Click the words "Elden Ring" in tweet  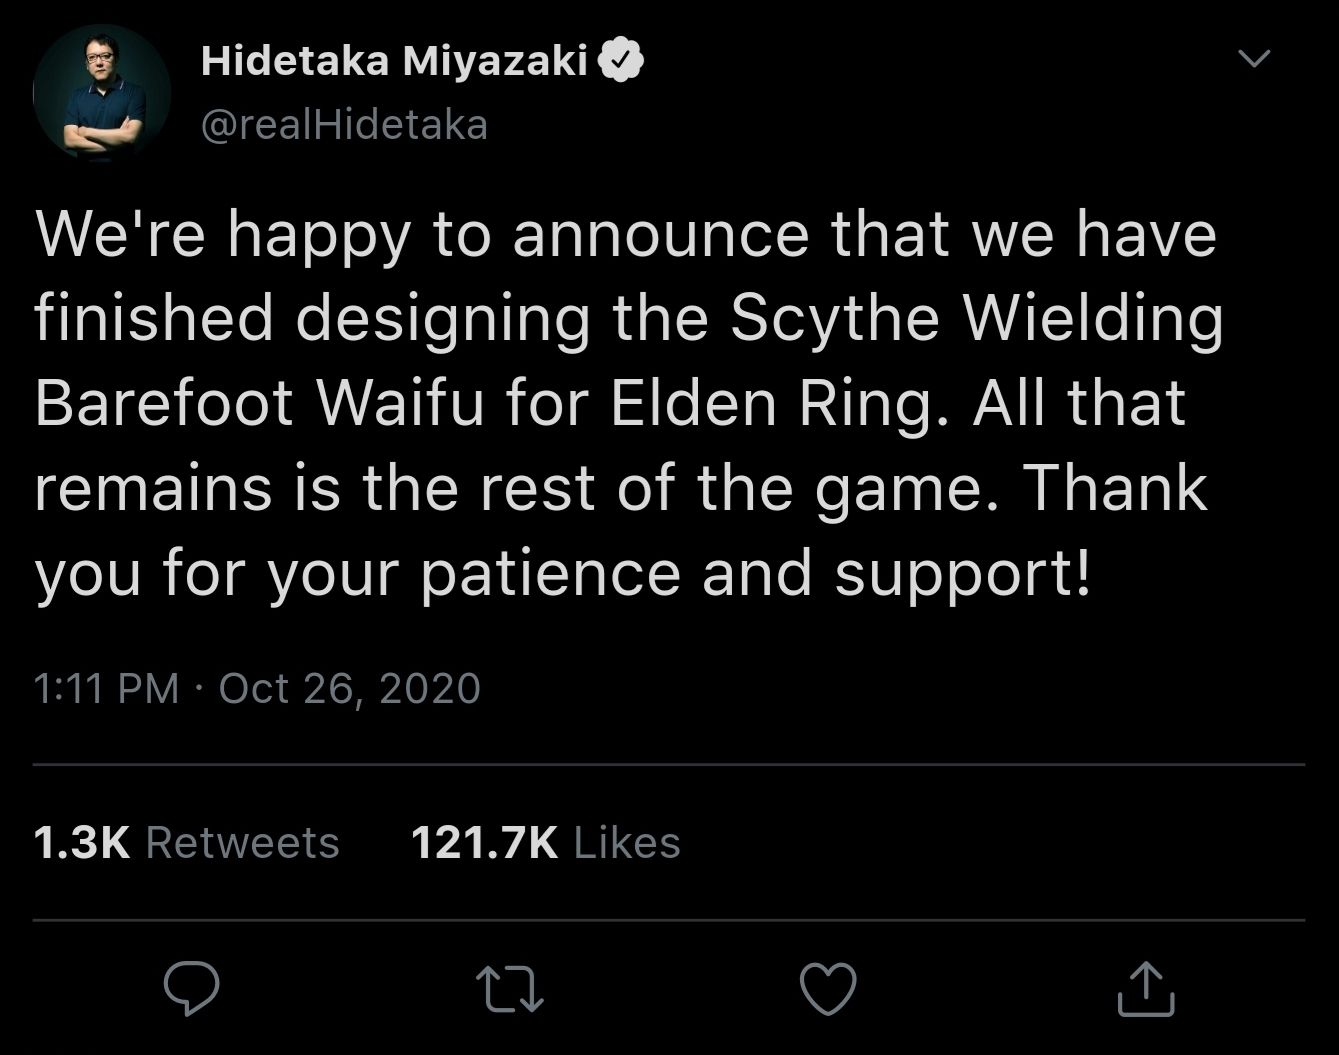pyautogui.click(x=778, y=402)
